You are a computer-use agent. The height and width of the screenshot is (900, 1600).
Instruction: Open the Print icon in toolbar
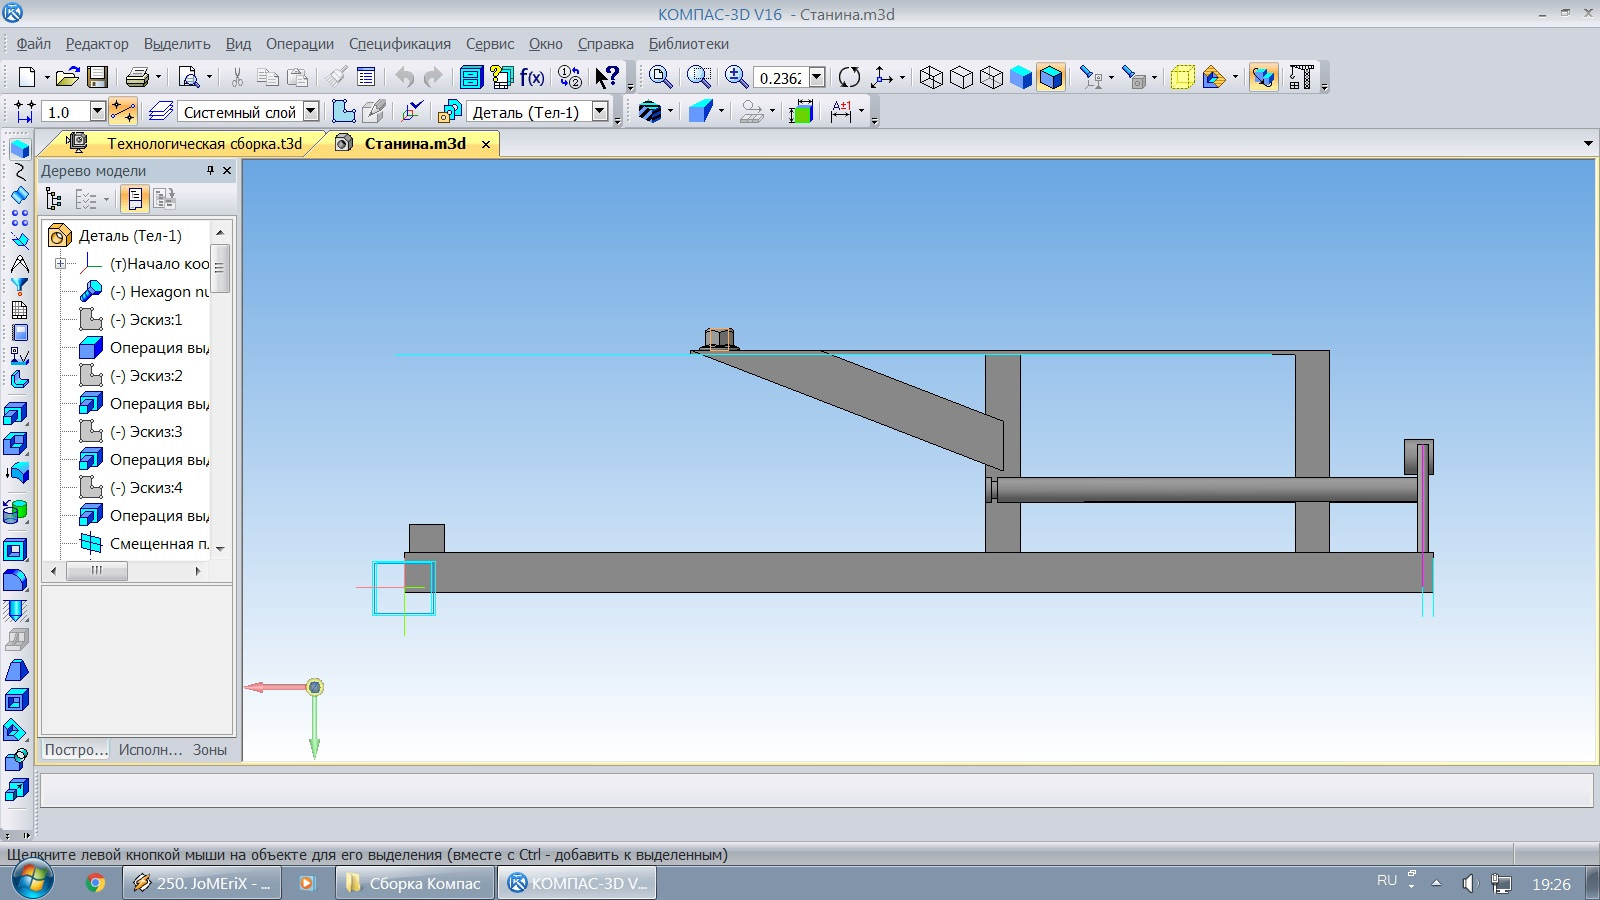click(137, 77)
